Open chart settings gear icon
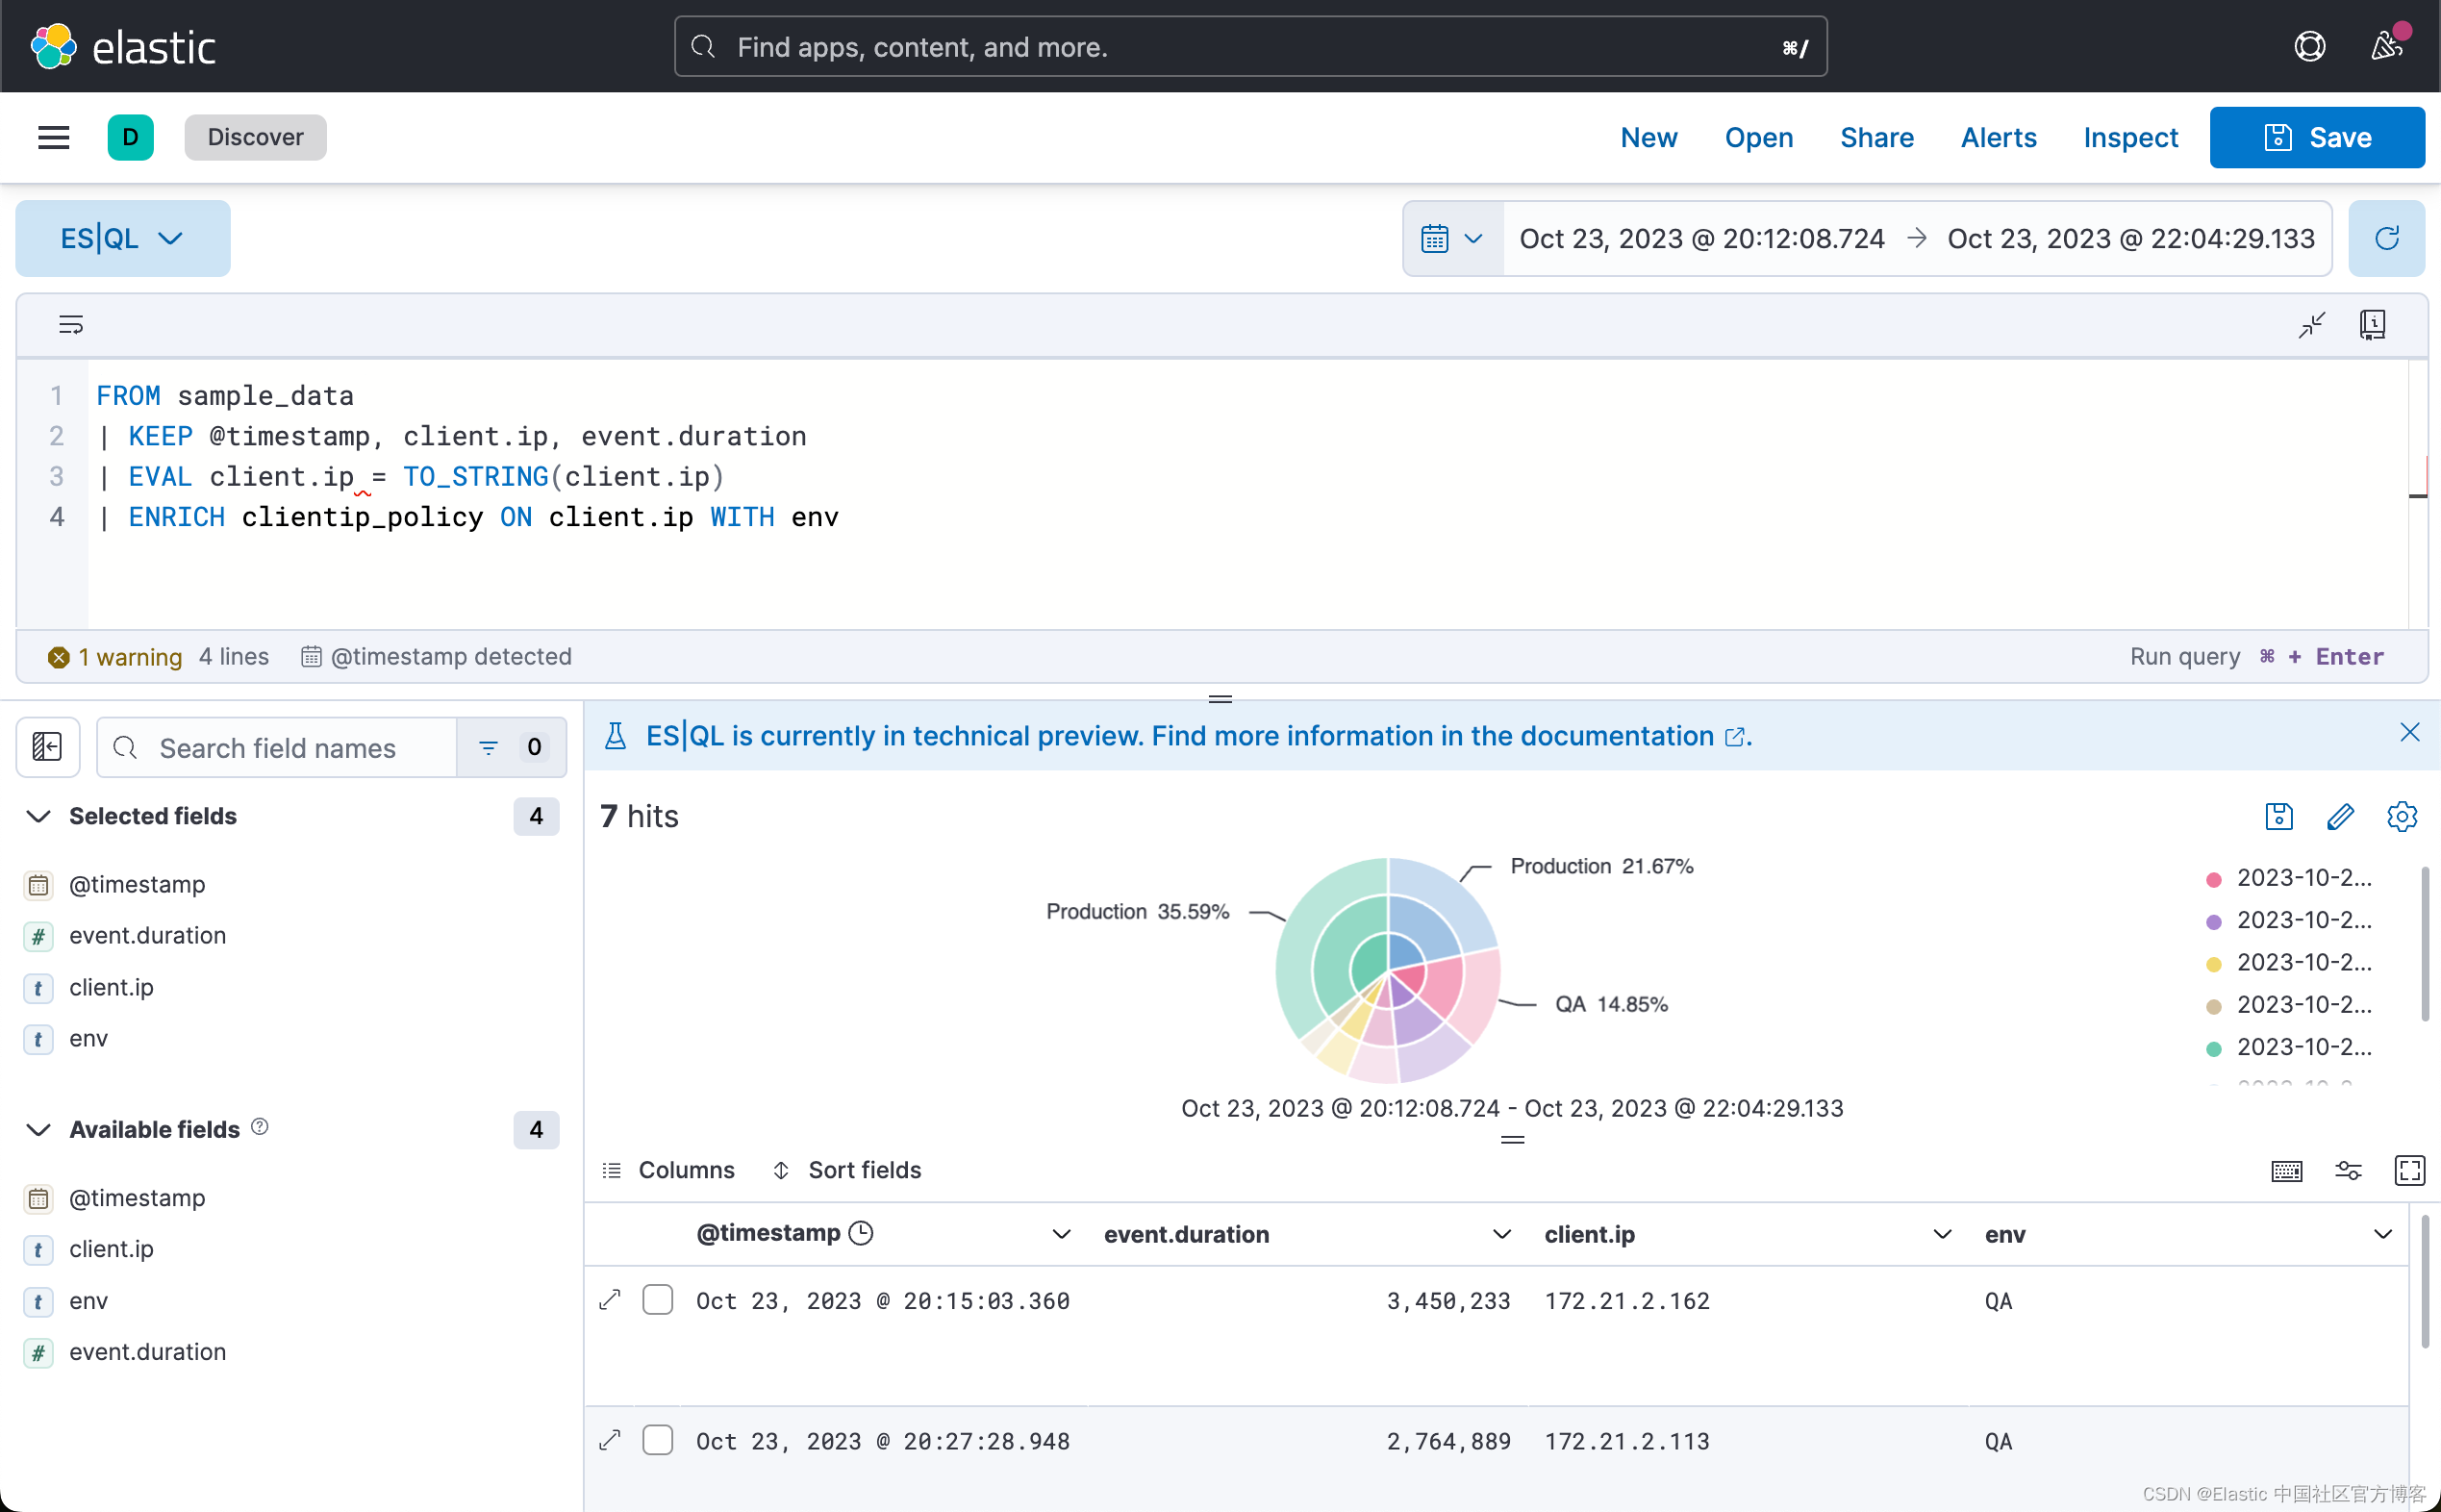The height and width of the screenshot is (1512, 2441). pyautogui.click(x=2401, y=816)
